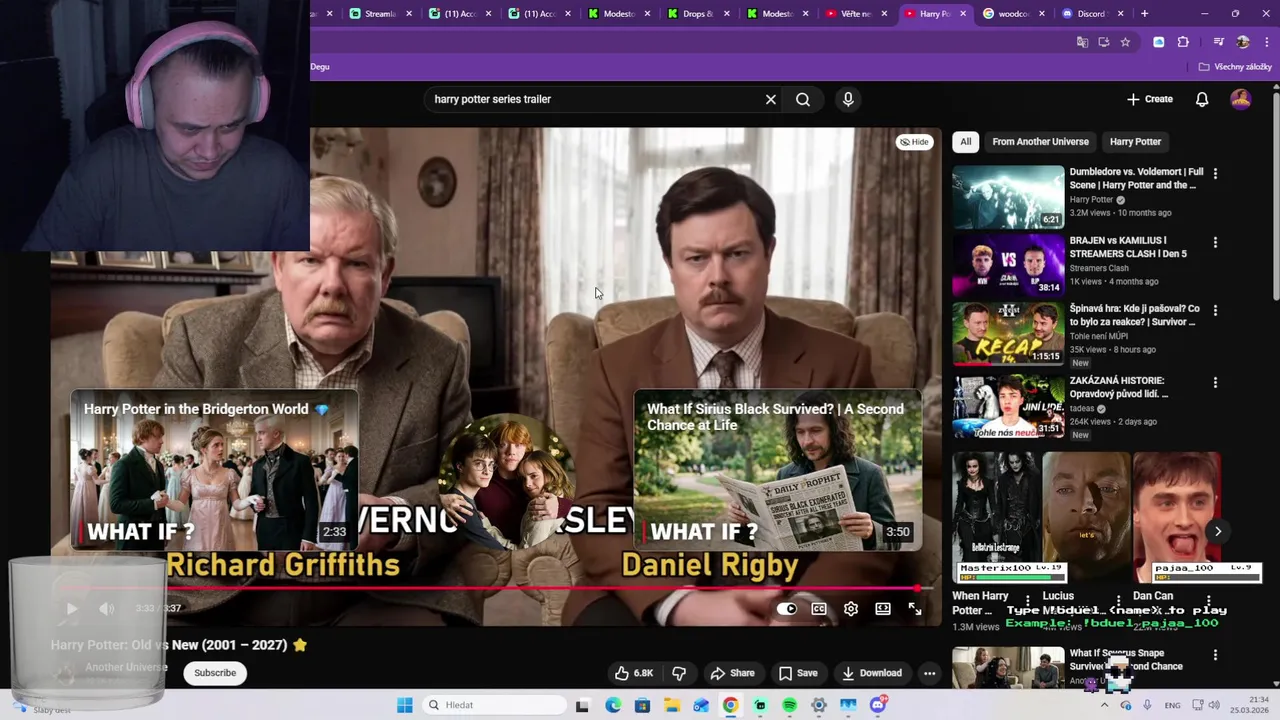
Task: Enter fullscreen mode in player
Action: [915, 608]
